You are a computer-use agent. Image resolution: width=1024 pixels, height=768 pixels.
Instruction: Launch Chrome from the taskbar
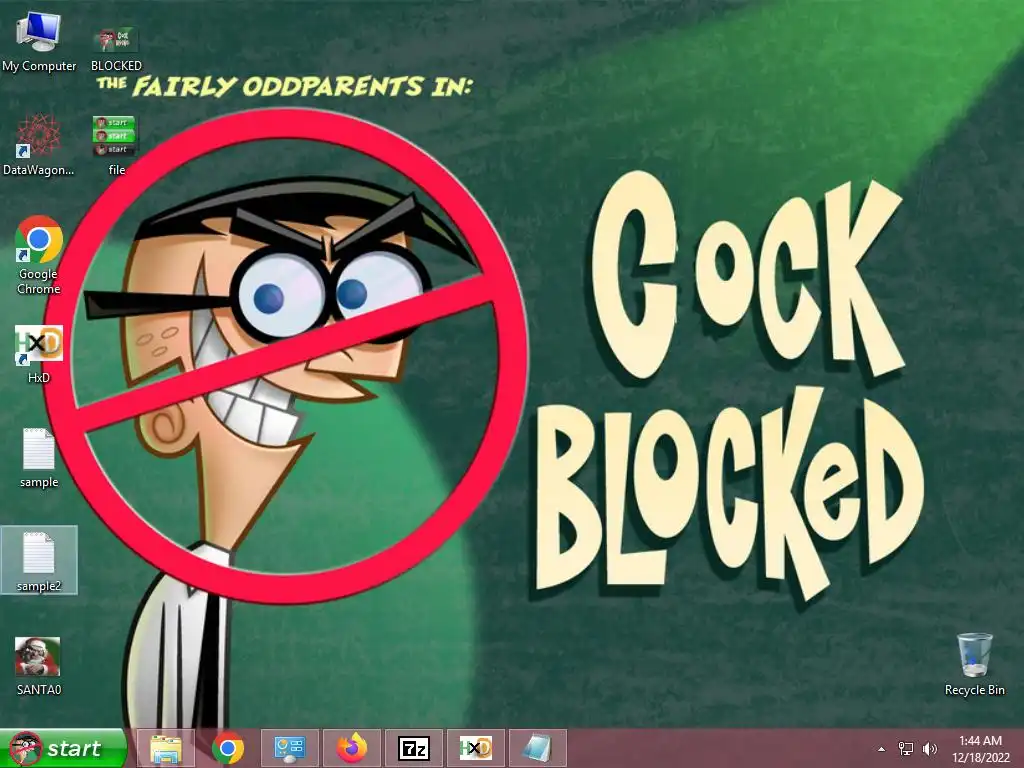coord(228,748)
